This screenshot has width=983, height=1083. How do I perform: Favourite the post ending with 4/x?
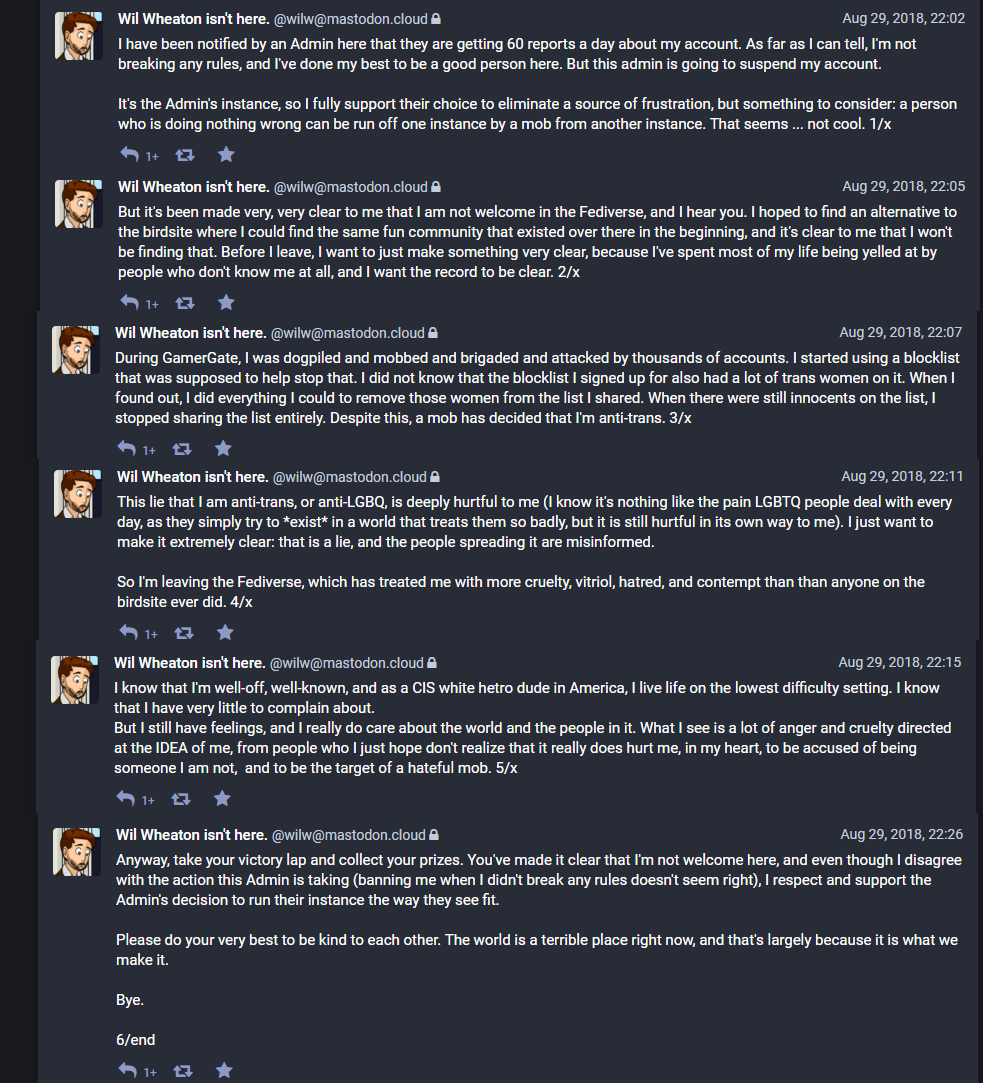[225, 632]
